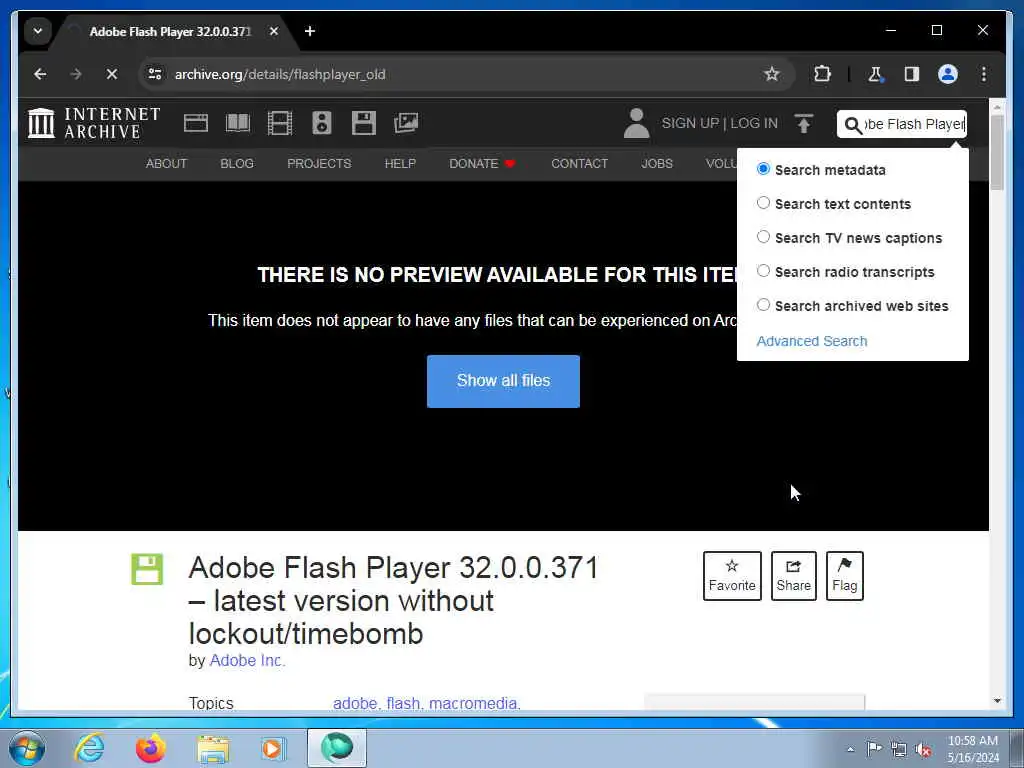The image size is (1024, 768).
Task: Click the address bar URL text
Action: (280, 74)
